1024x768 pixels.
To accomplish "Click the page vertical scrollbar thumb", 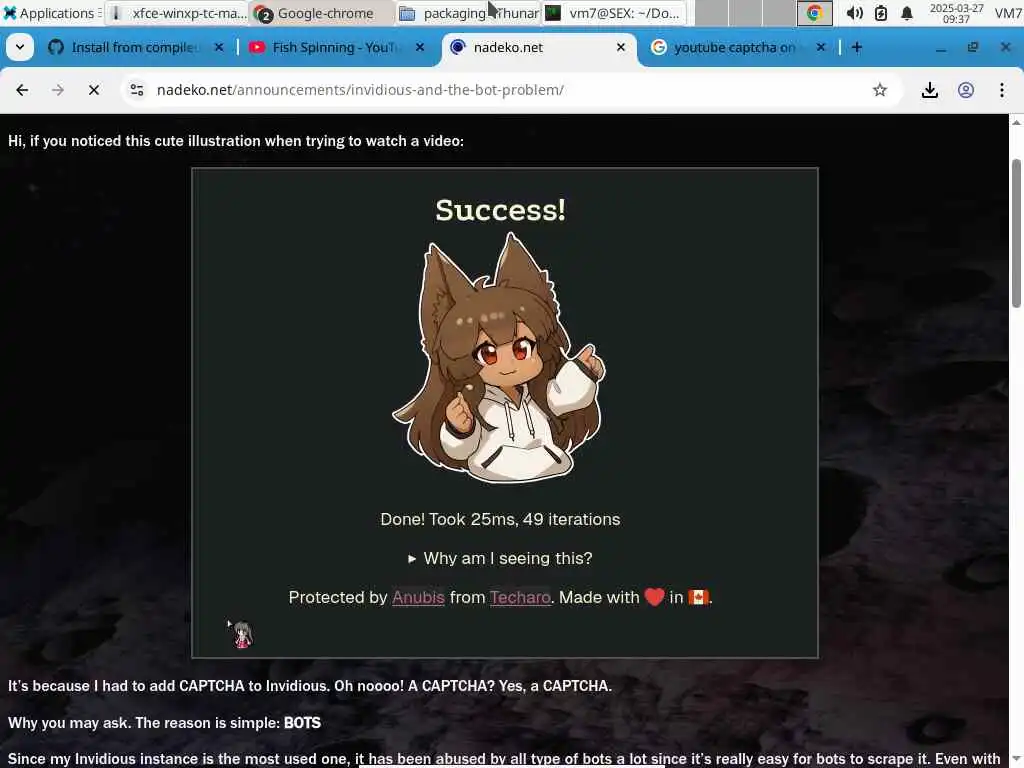I will (x=1016, y=233).
